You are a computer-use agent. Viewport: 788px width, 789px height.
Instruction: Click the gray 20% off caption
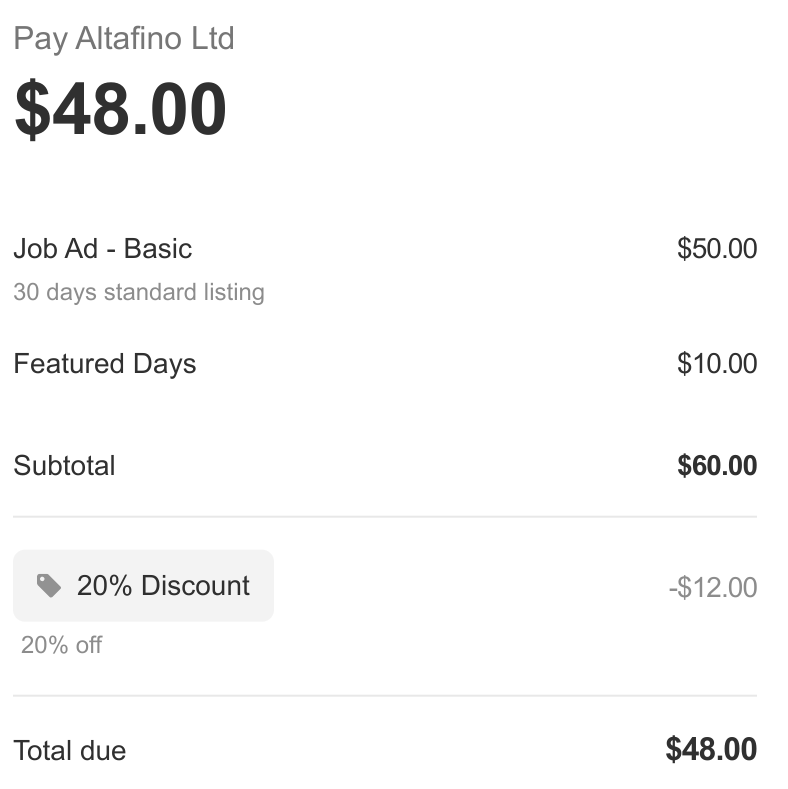[x=61, y=645]
